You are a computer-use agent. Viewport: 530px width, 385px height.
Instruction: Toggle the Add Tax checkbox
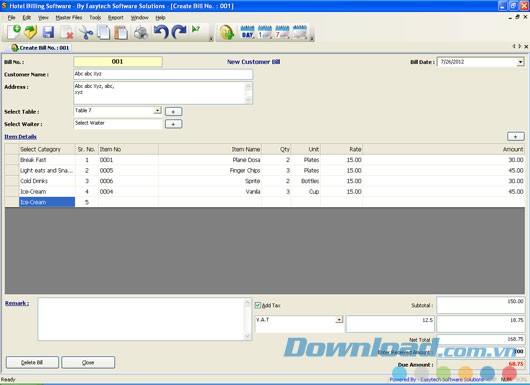point(258,305)
